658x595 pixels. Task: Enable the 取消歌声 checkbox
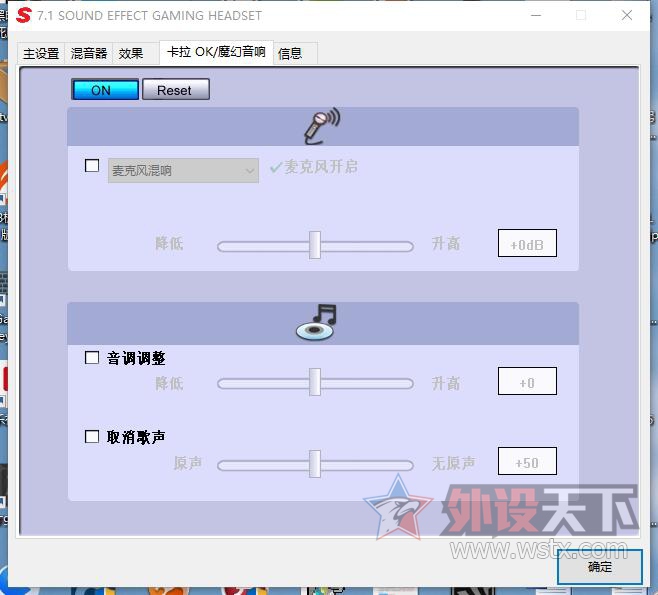click(x=92, y=436)
